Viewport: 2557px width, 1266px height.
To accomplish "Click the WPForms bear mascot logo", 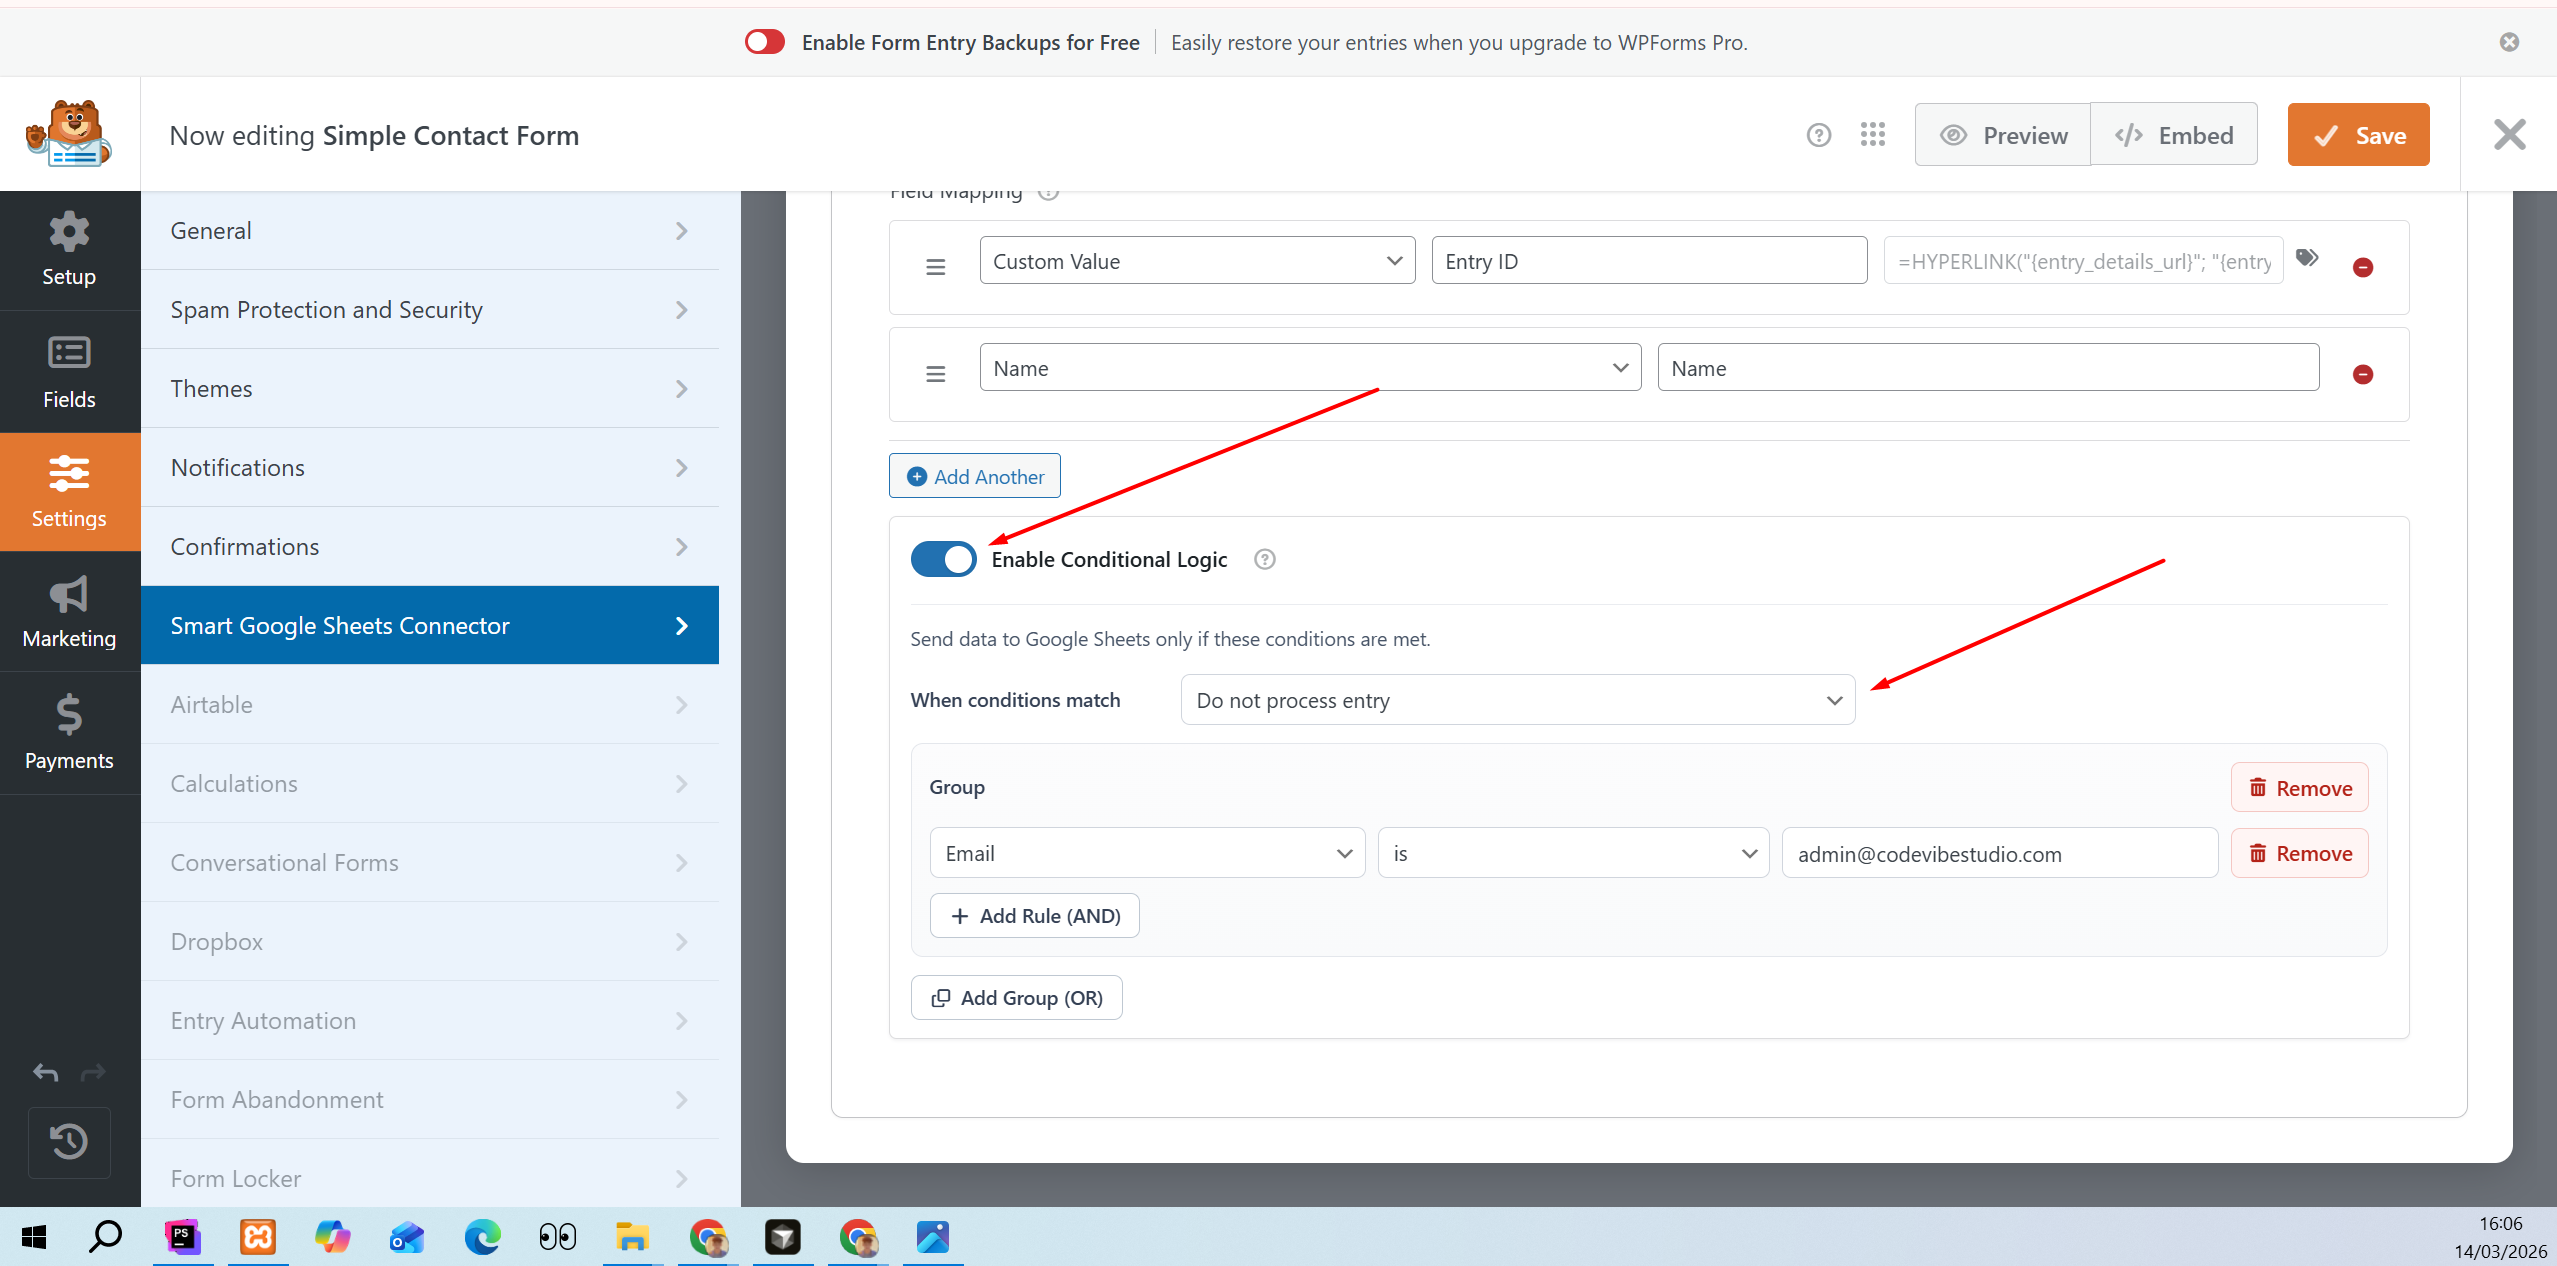I will click(69, 133).
